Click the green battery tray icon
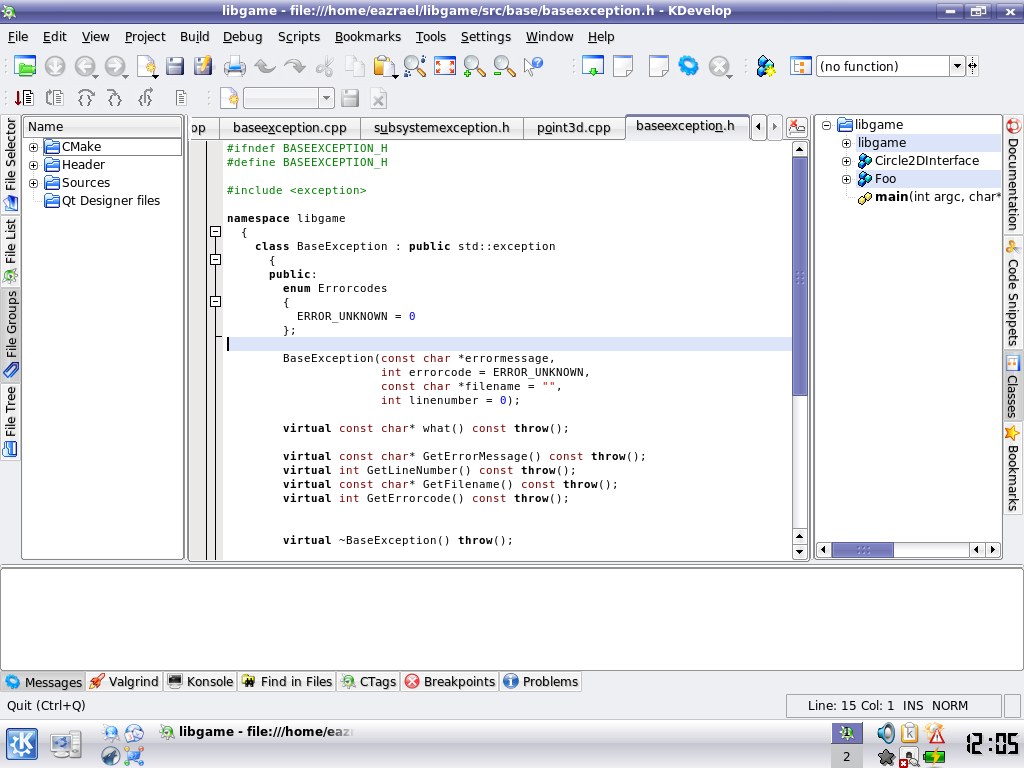 [x=935, y=757]
